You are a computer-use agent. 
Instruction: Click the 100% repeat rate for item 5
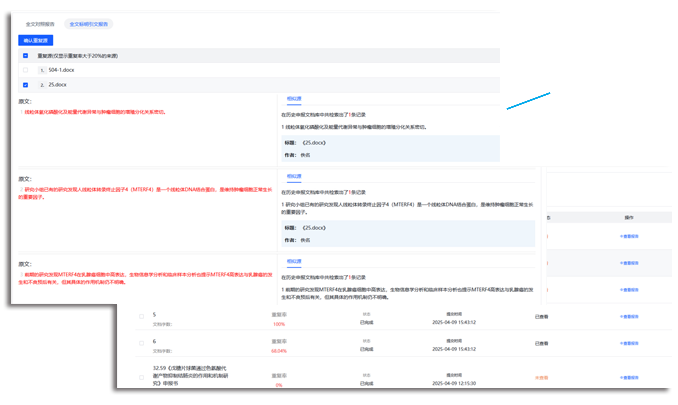click(279, 324)
